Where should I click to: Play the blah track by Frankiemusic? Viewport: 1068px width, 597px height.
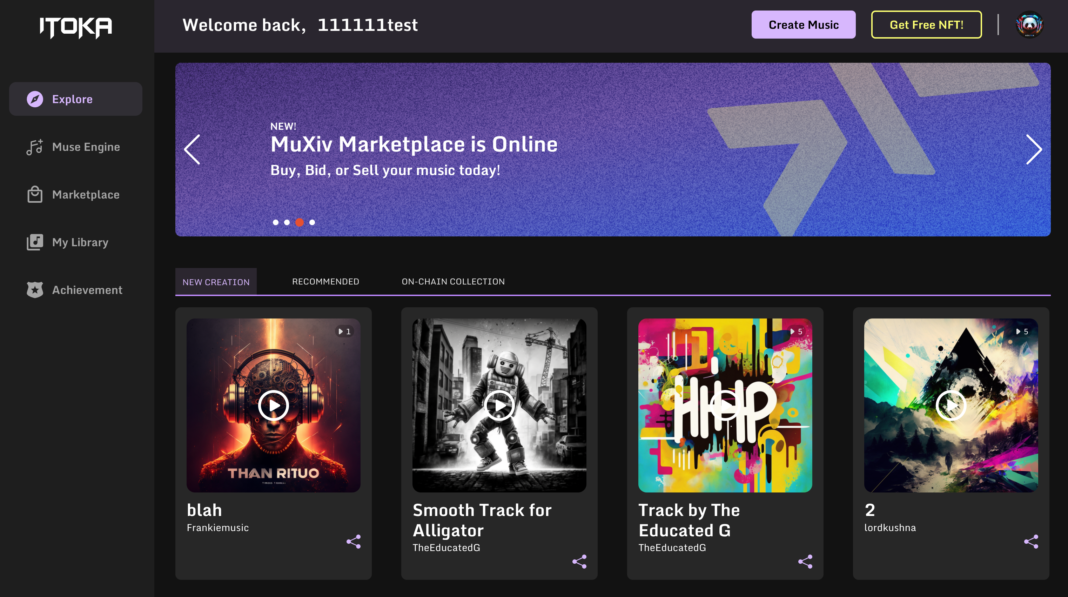[x=273, y=405]
